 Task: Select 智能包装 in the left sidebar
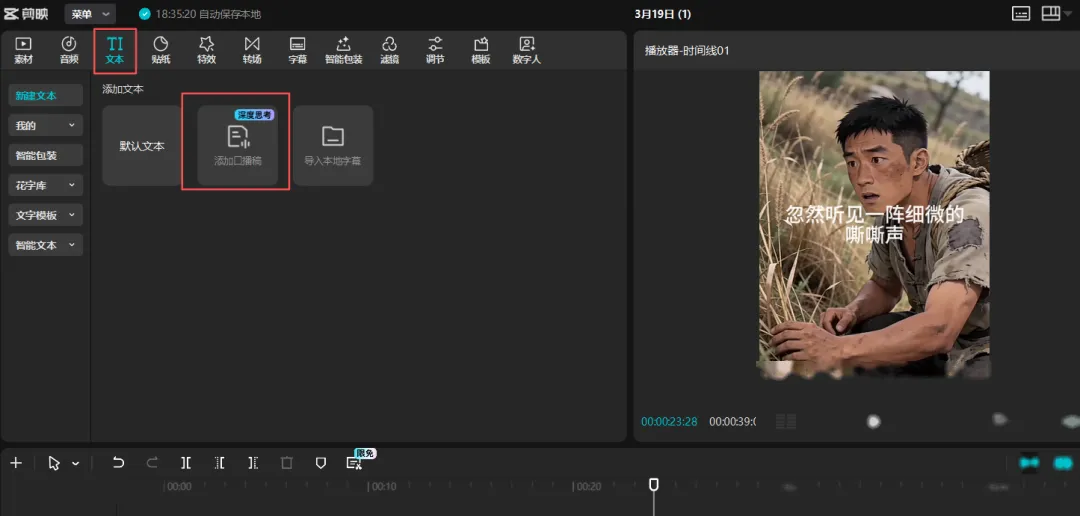click(x=45, y=156)
